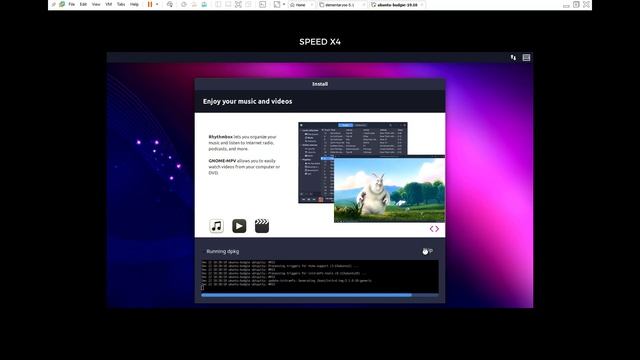Click the orange pause VM button
The image size is (640, 360).
150,4
